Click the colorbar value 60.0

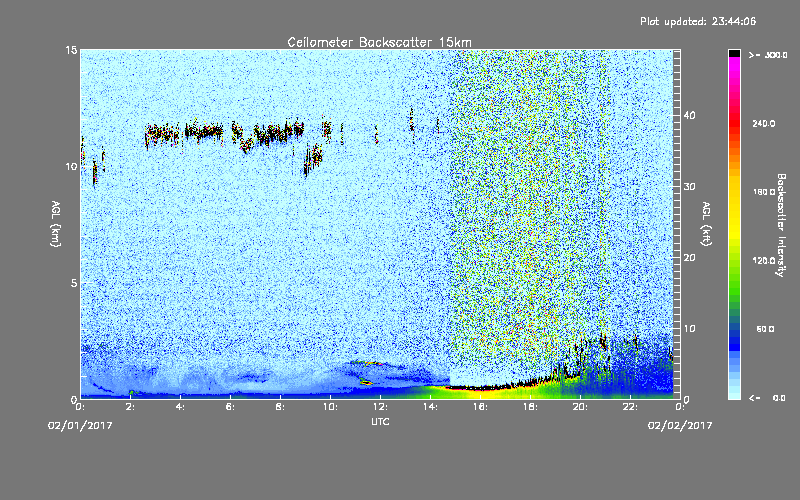tap(765, 329)
